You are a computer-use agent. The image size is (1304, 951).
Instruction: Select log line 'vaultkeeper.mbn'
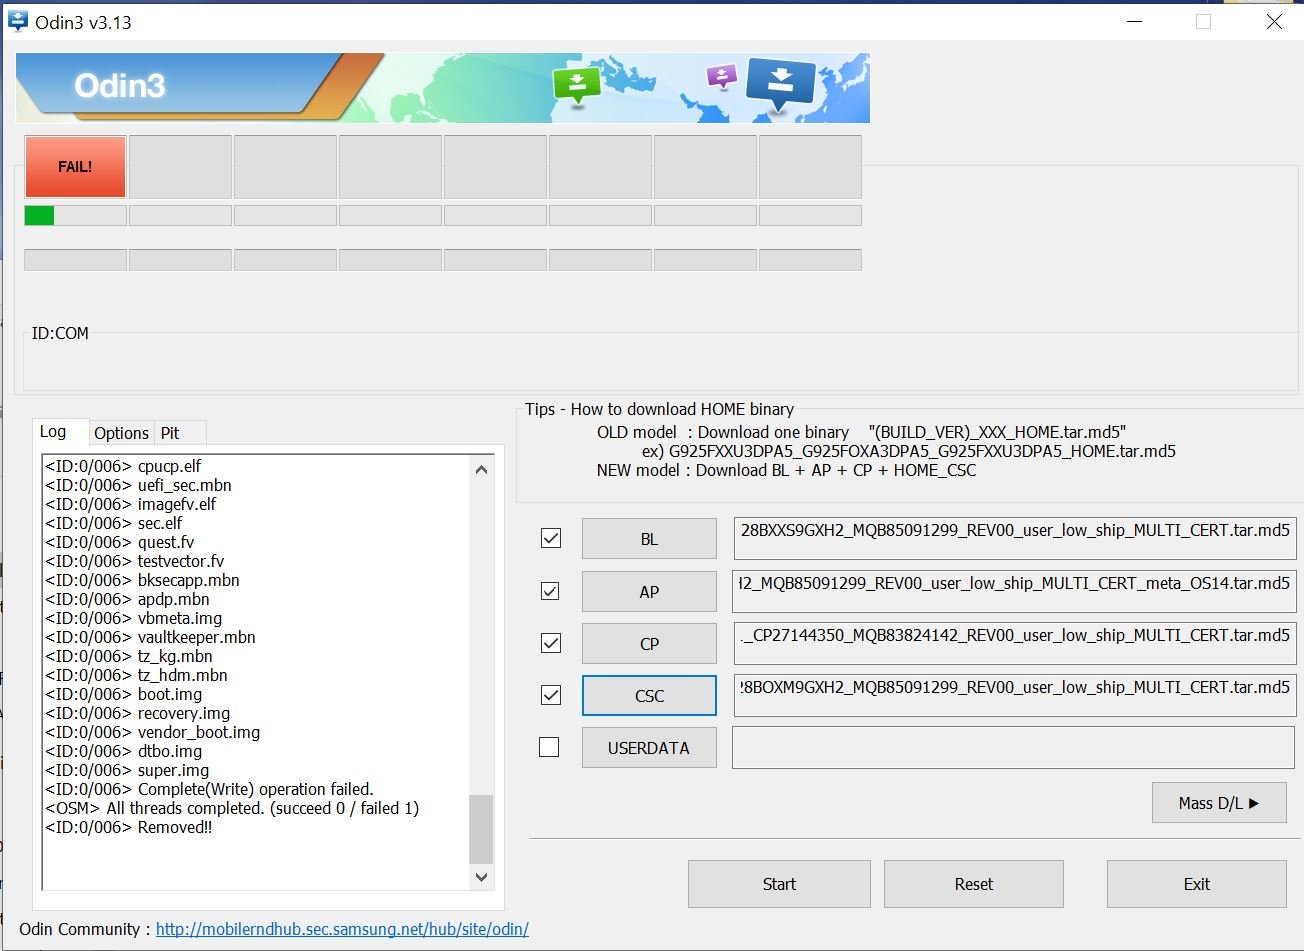(x=150, y=637)
